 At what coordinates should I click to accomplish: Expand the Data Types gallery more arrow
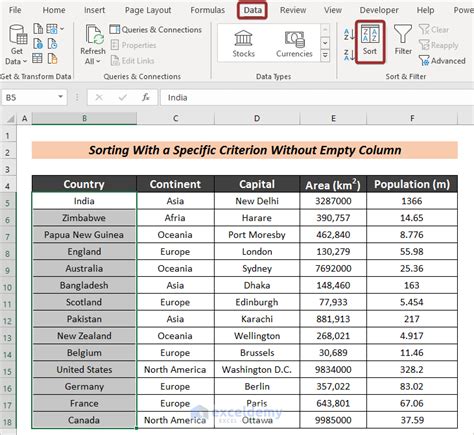pos(325,56)
